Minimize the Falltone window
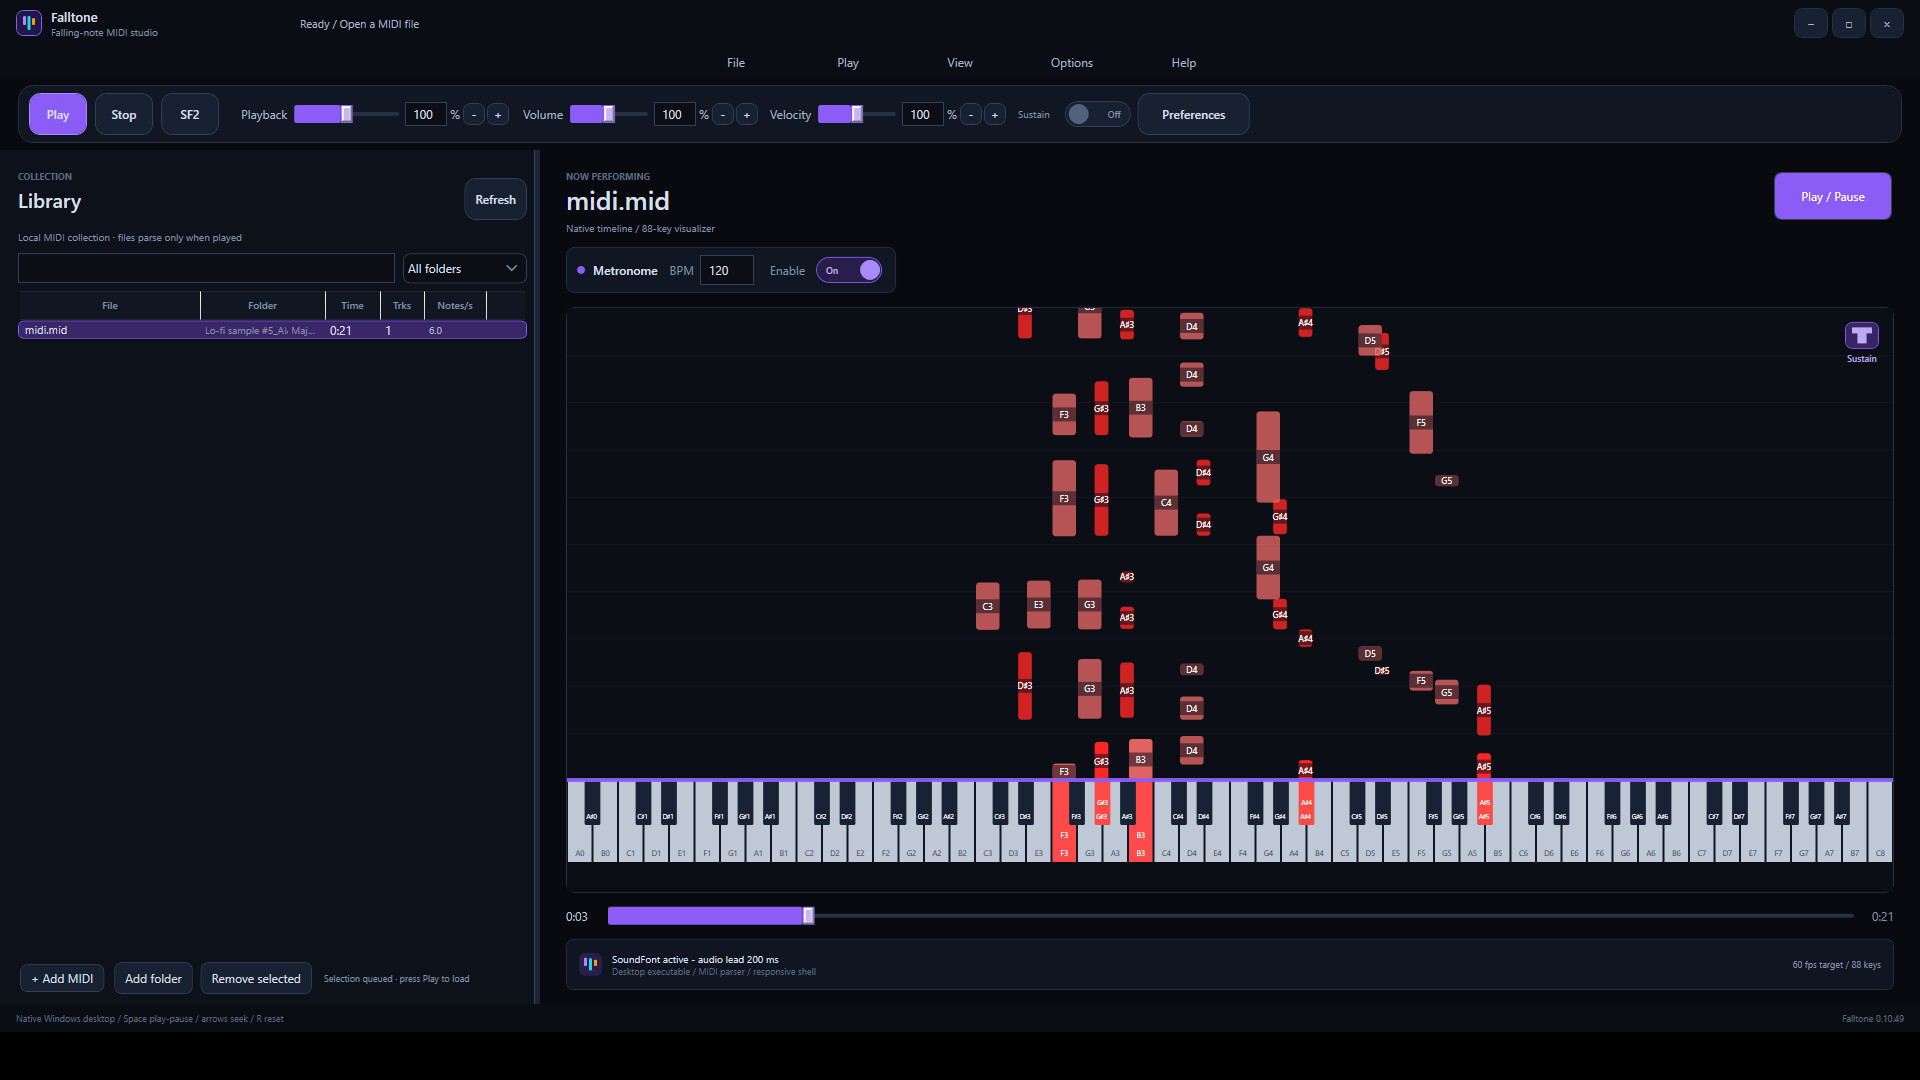Viewport: 1920px width, 1080px height. [x=1811, y=24]
